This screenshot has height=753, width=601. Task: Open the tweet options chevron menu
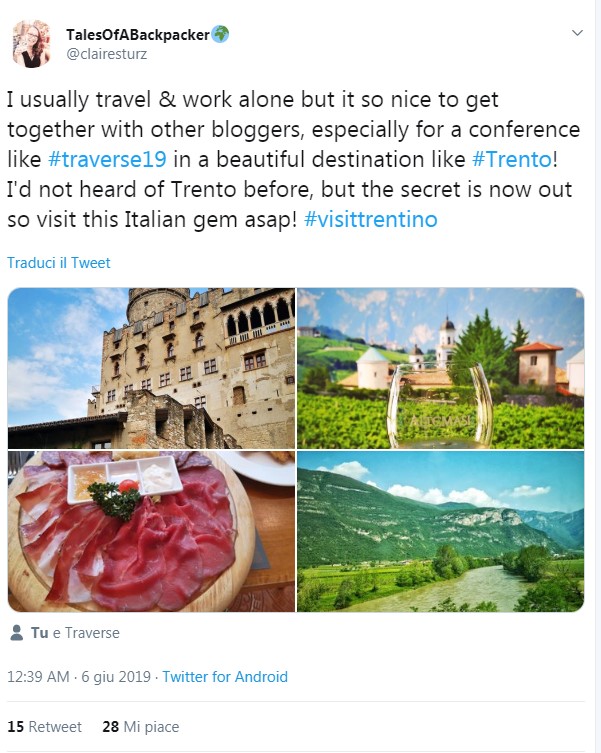point(576,33)
